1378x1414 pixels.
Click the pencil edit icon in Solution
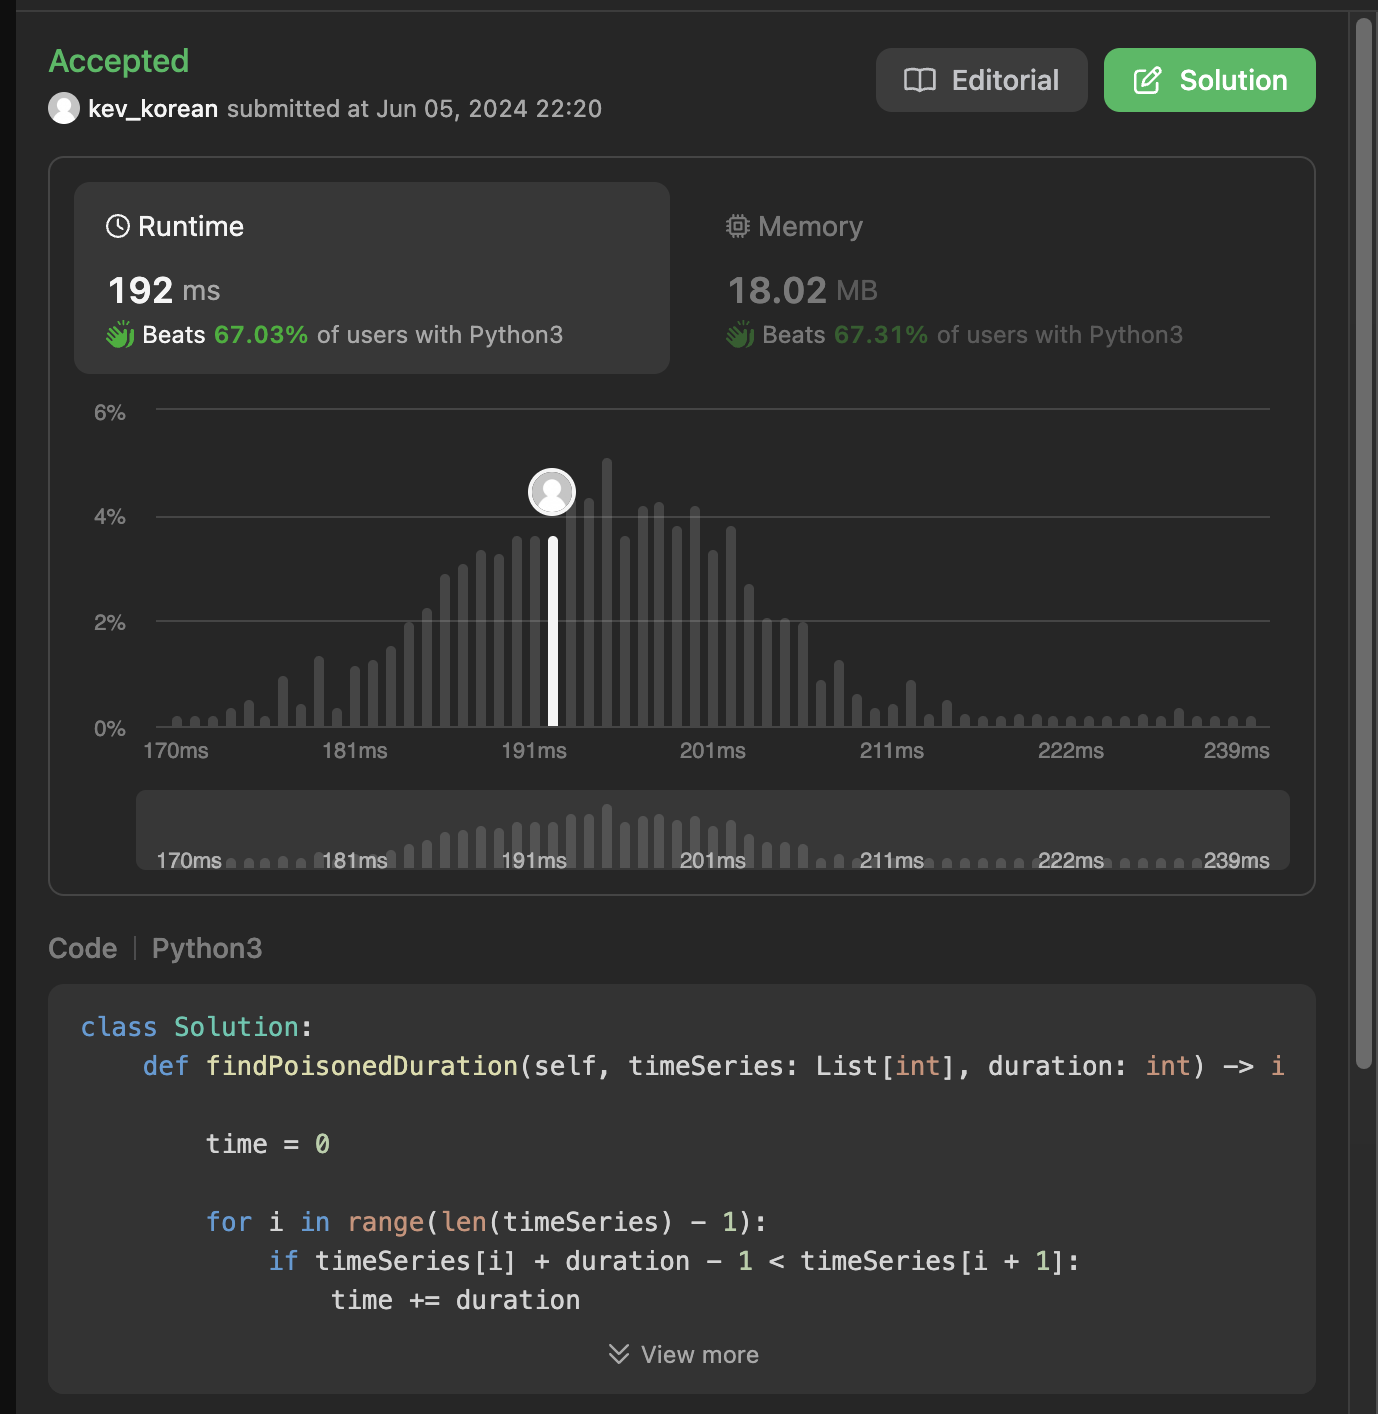click(x=1147, y=80)
